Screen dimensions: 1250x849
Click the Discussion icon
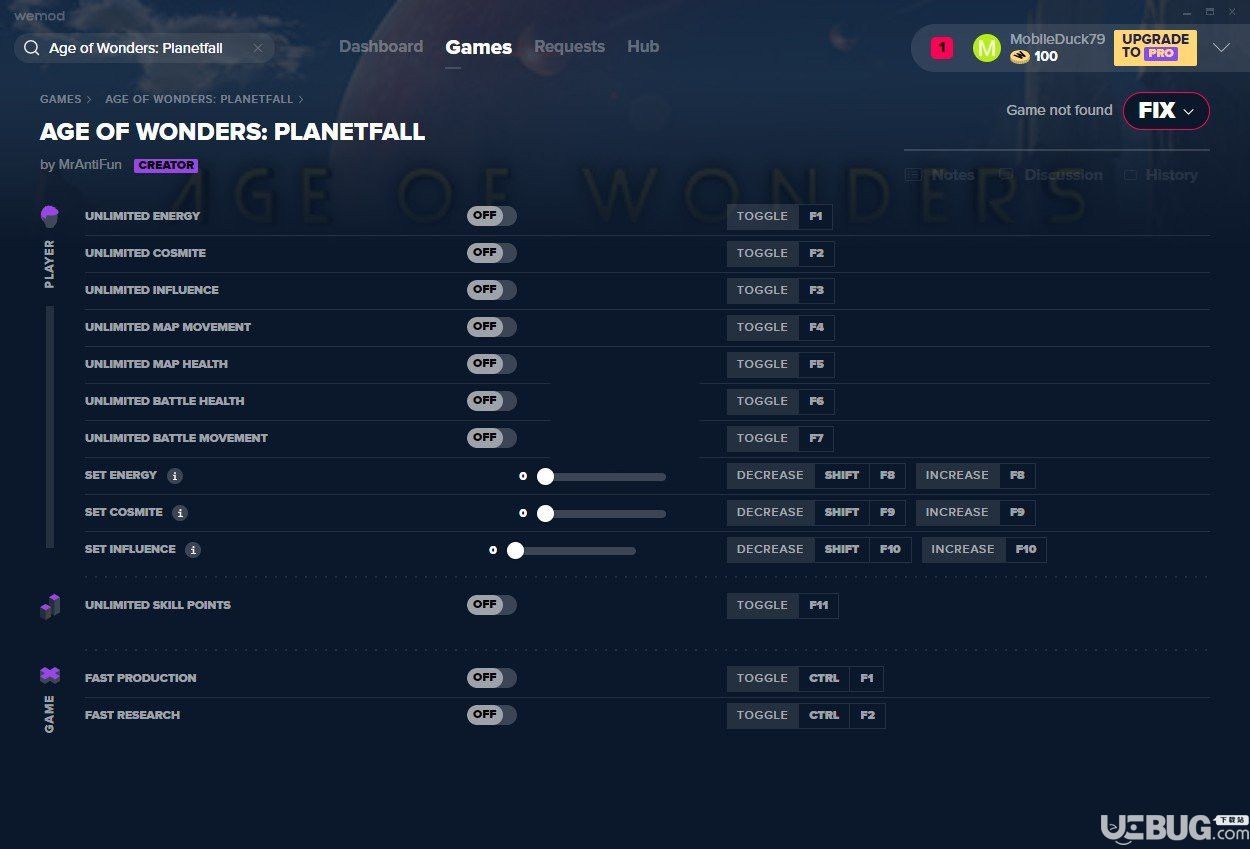point(1006,175)
